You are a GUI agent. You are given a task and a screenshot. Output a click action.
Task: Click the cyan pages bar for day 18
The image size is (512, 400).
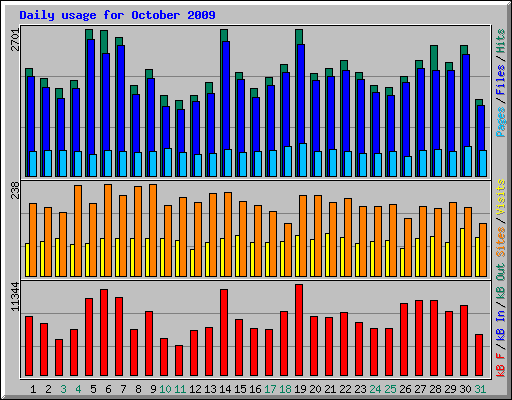click(x=288, y=161)
